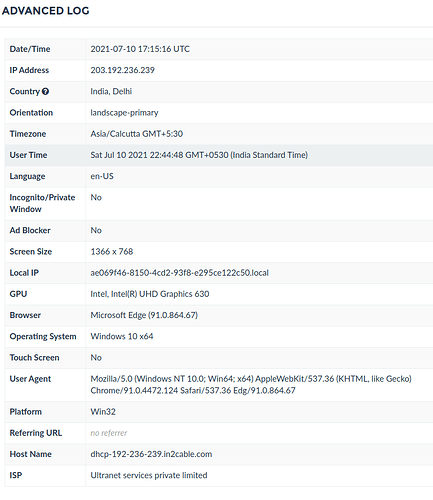
Task: Select the landscape-primary orientation value
Action: [x=124, y=113]
